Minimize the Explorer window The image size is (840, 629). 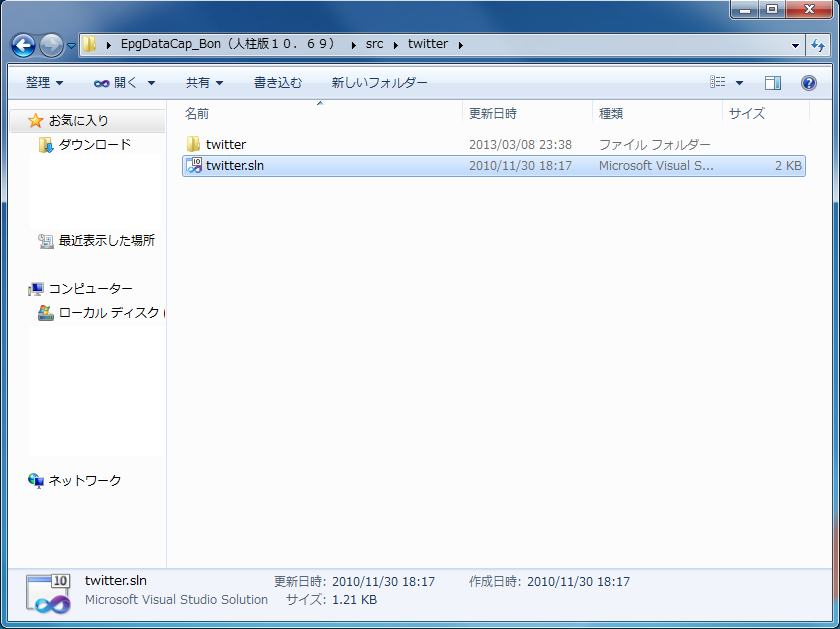(x=745, y=9)
